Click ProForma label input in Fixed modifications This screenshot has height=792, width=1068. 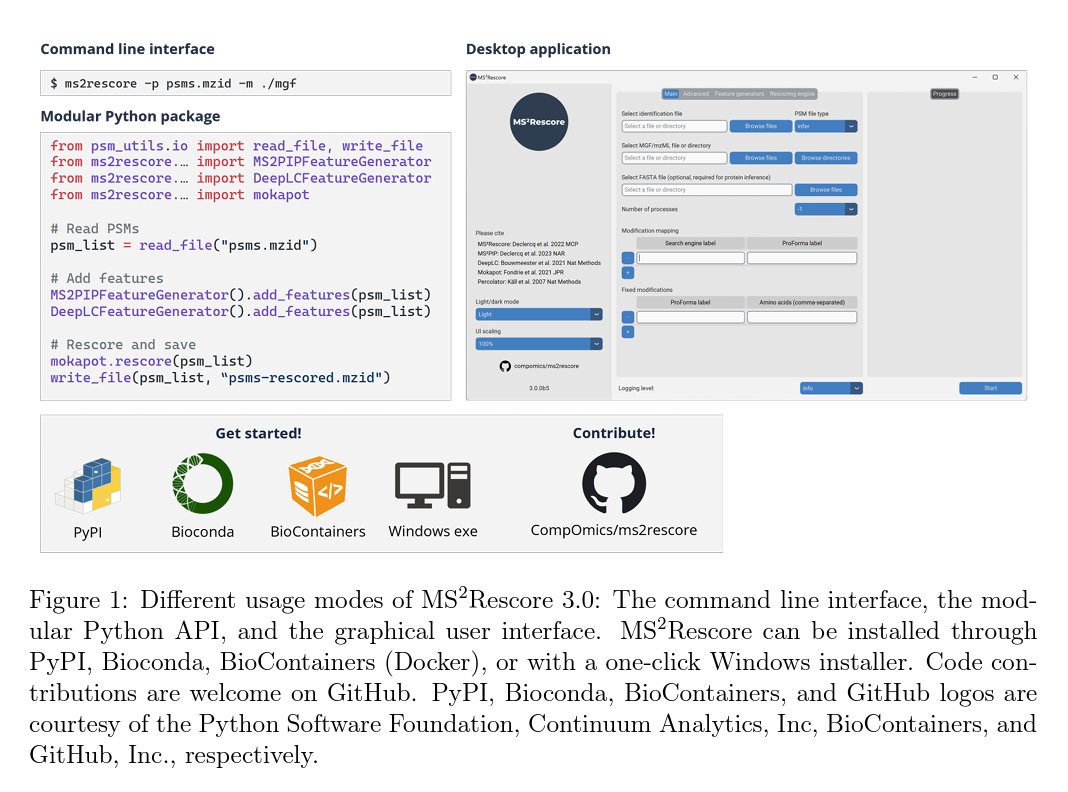coord(691,317)
